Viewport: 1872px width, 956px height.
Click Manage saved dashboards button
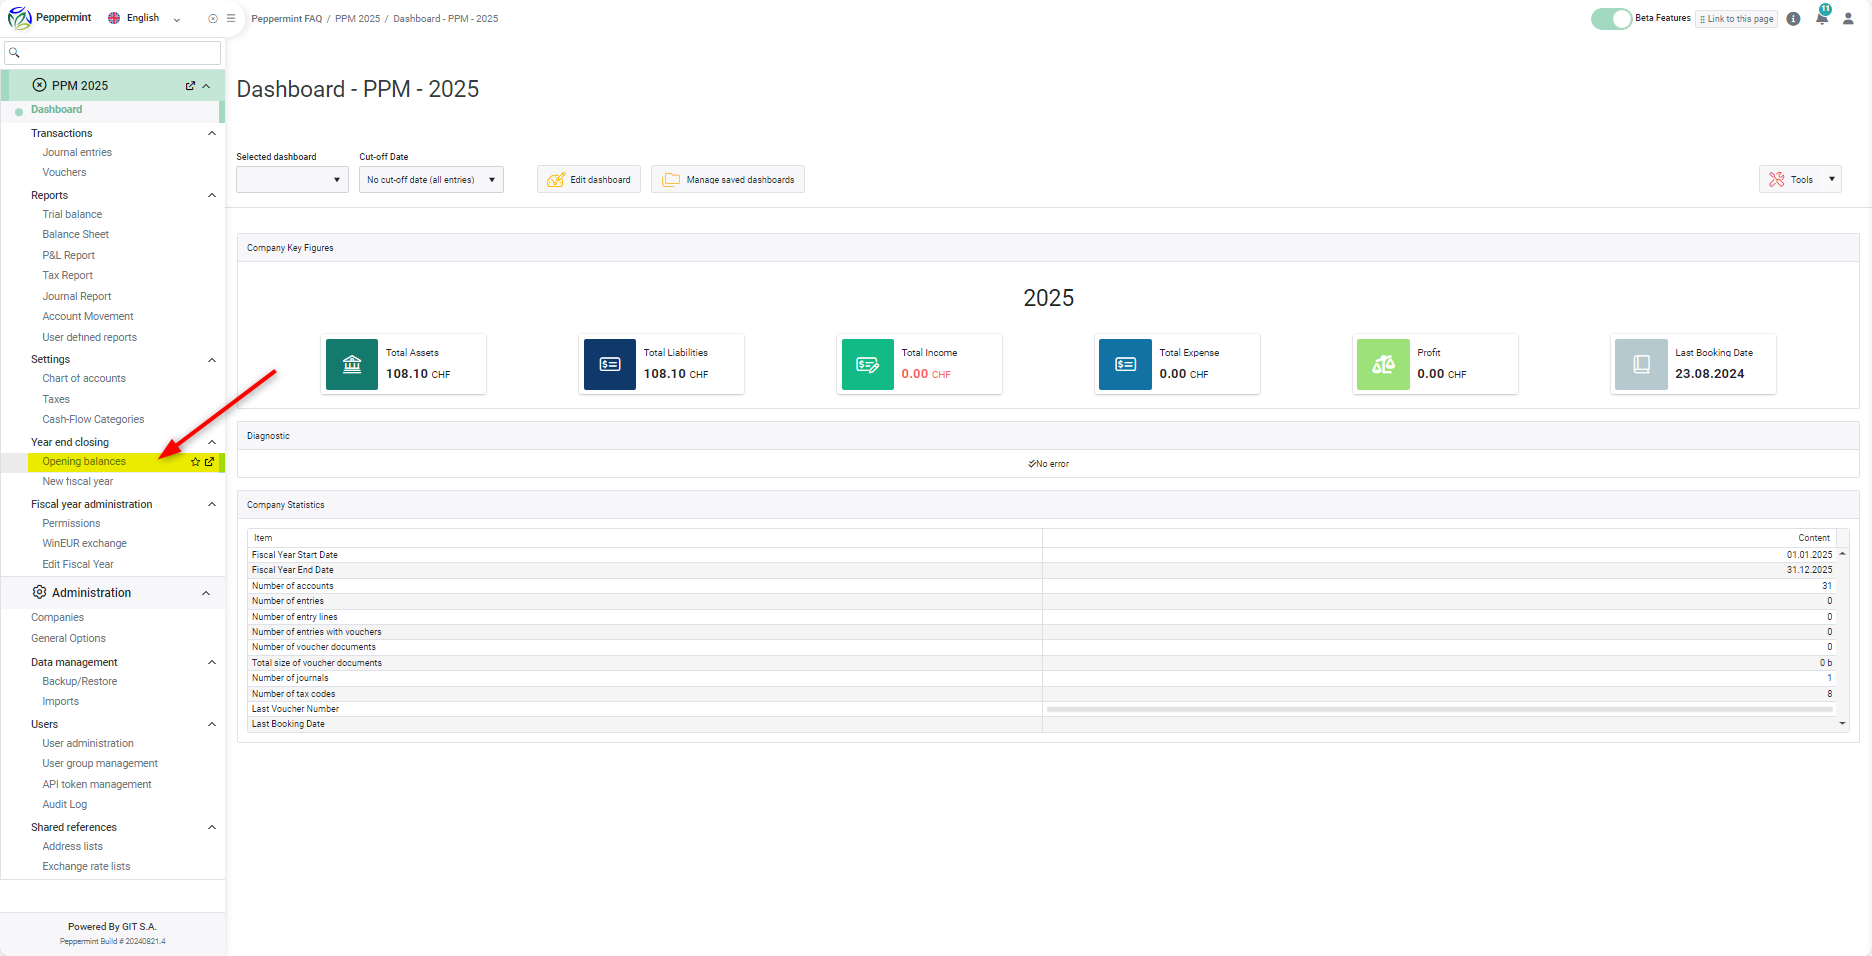tap(728, 179)
